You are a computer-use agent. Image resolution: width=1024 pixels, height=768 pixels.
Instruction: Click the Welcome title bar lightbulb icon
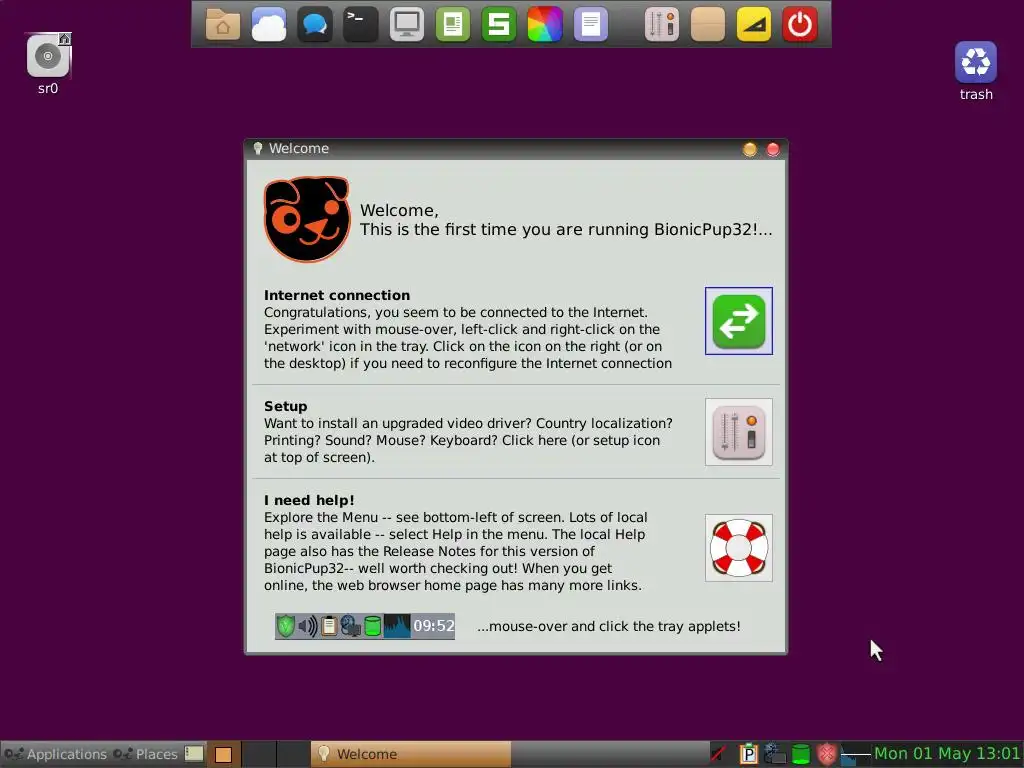[258, 149]
